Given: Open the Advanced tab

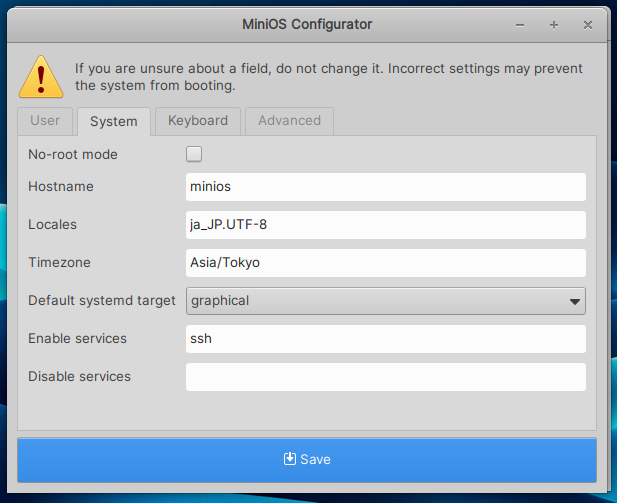Looking at the screenshot, I should (289, 121).
